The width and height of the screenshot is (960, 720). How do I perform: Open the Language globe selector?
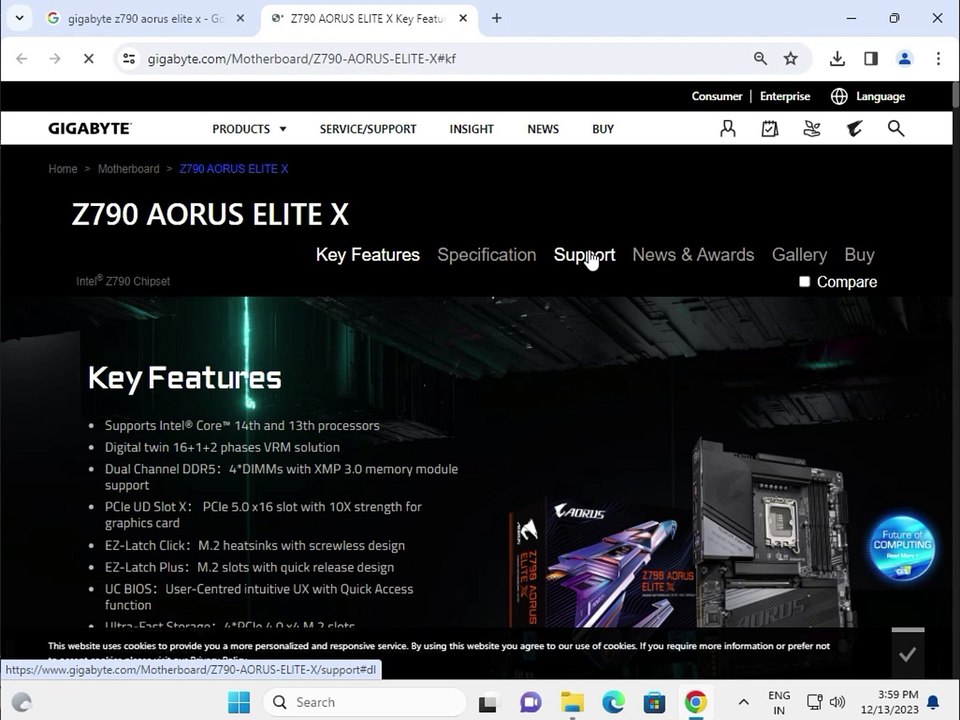point(868,96)
